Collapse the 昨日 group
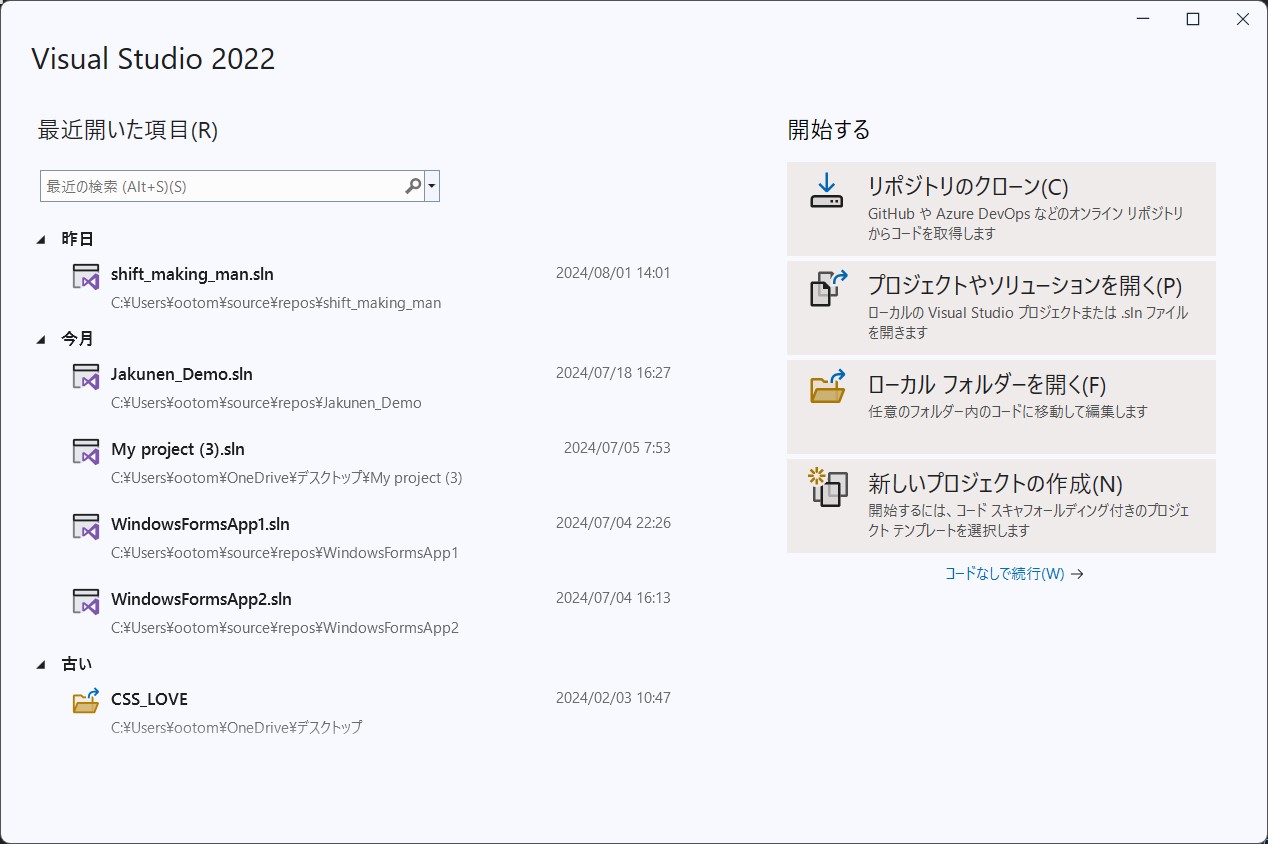Screen dimensions: 1268x844 pyautogui.click(x=41, y=239)
